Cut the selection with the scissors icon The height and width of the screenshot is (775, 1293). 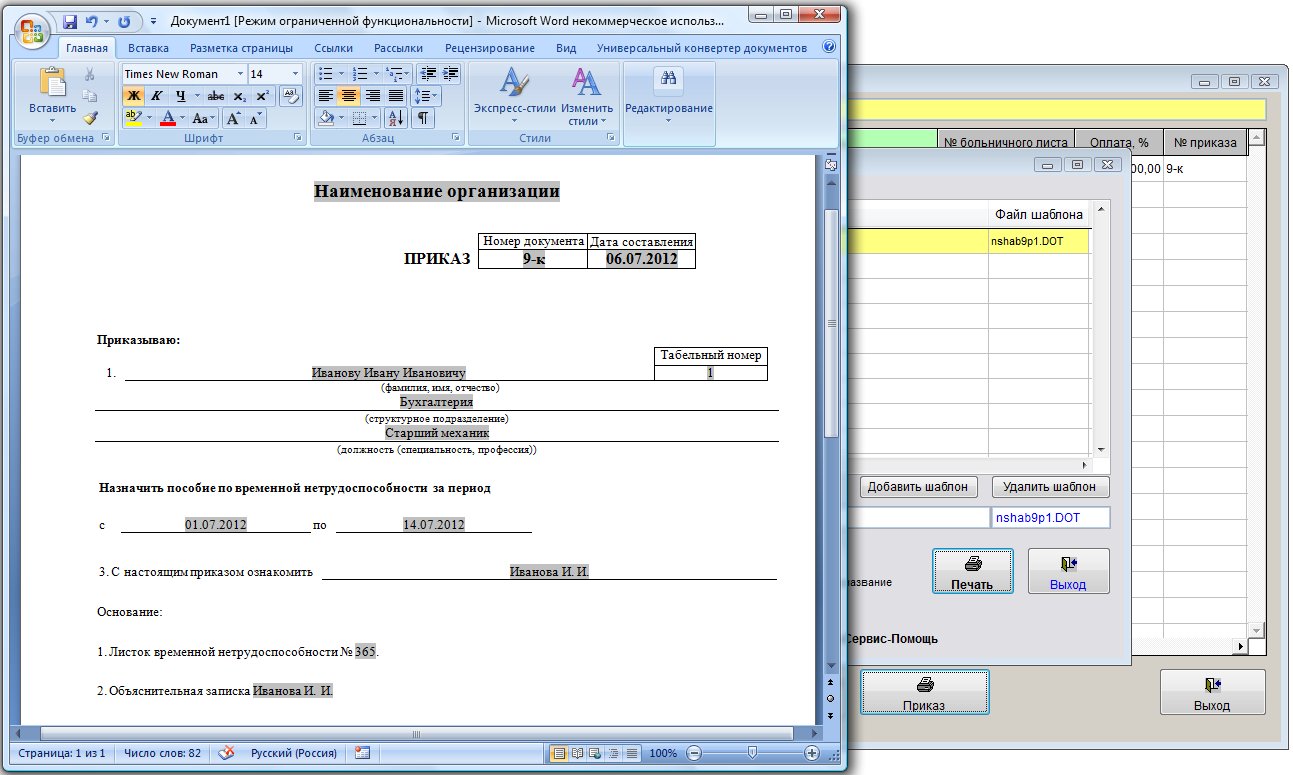(90, 74)
